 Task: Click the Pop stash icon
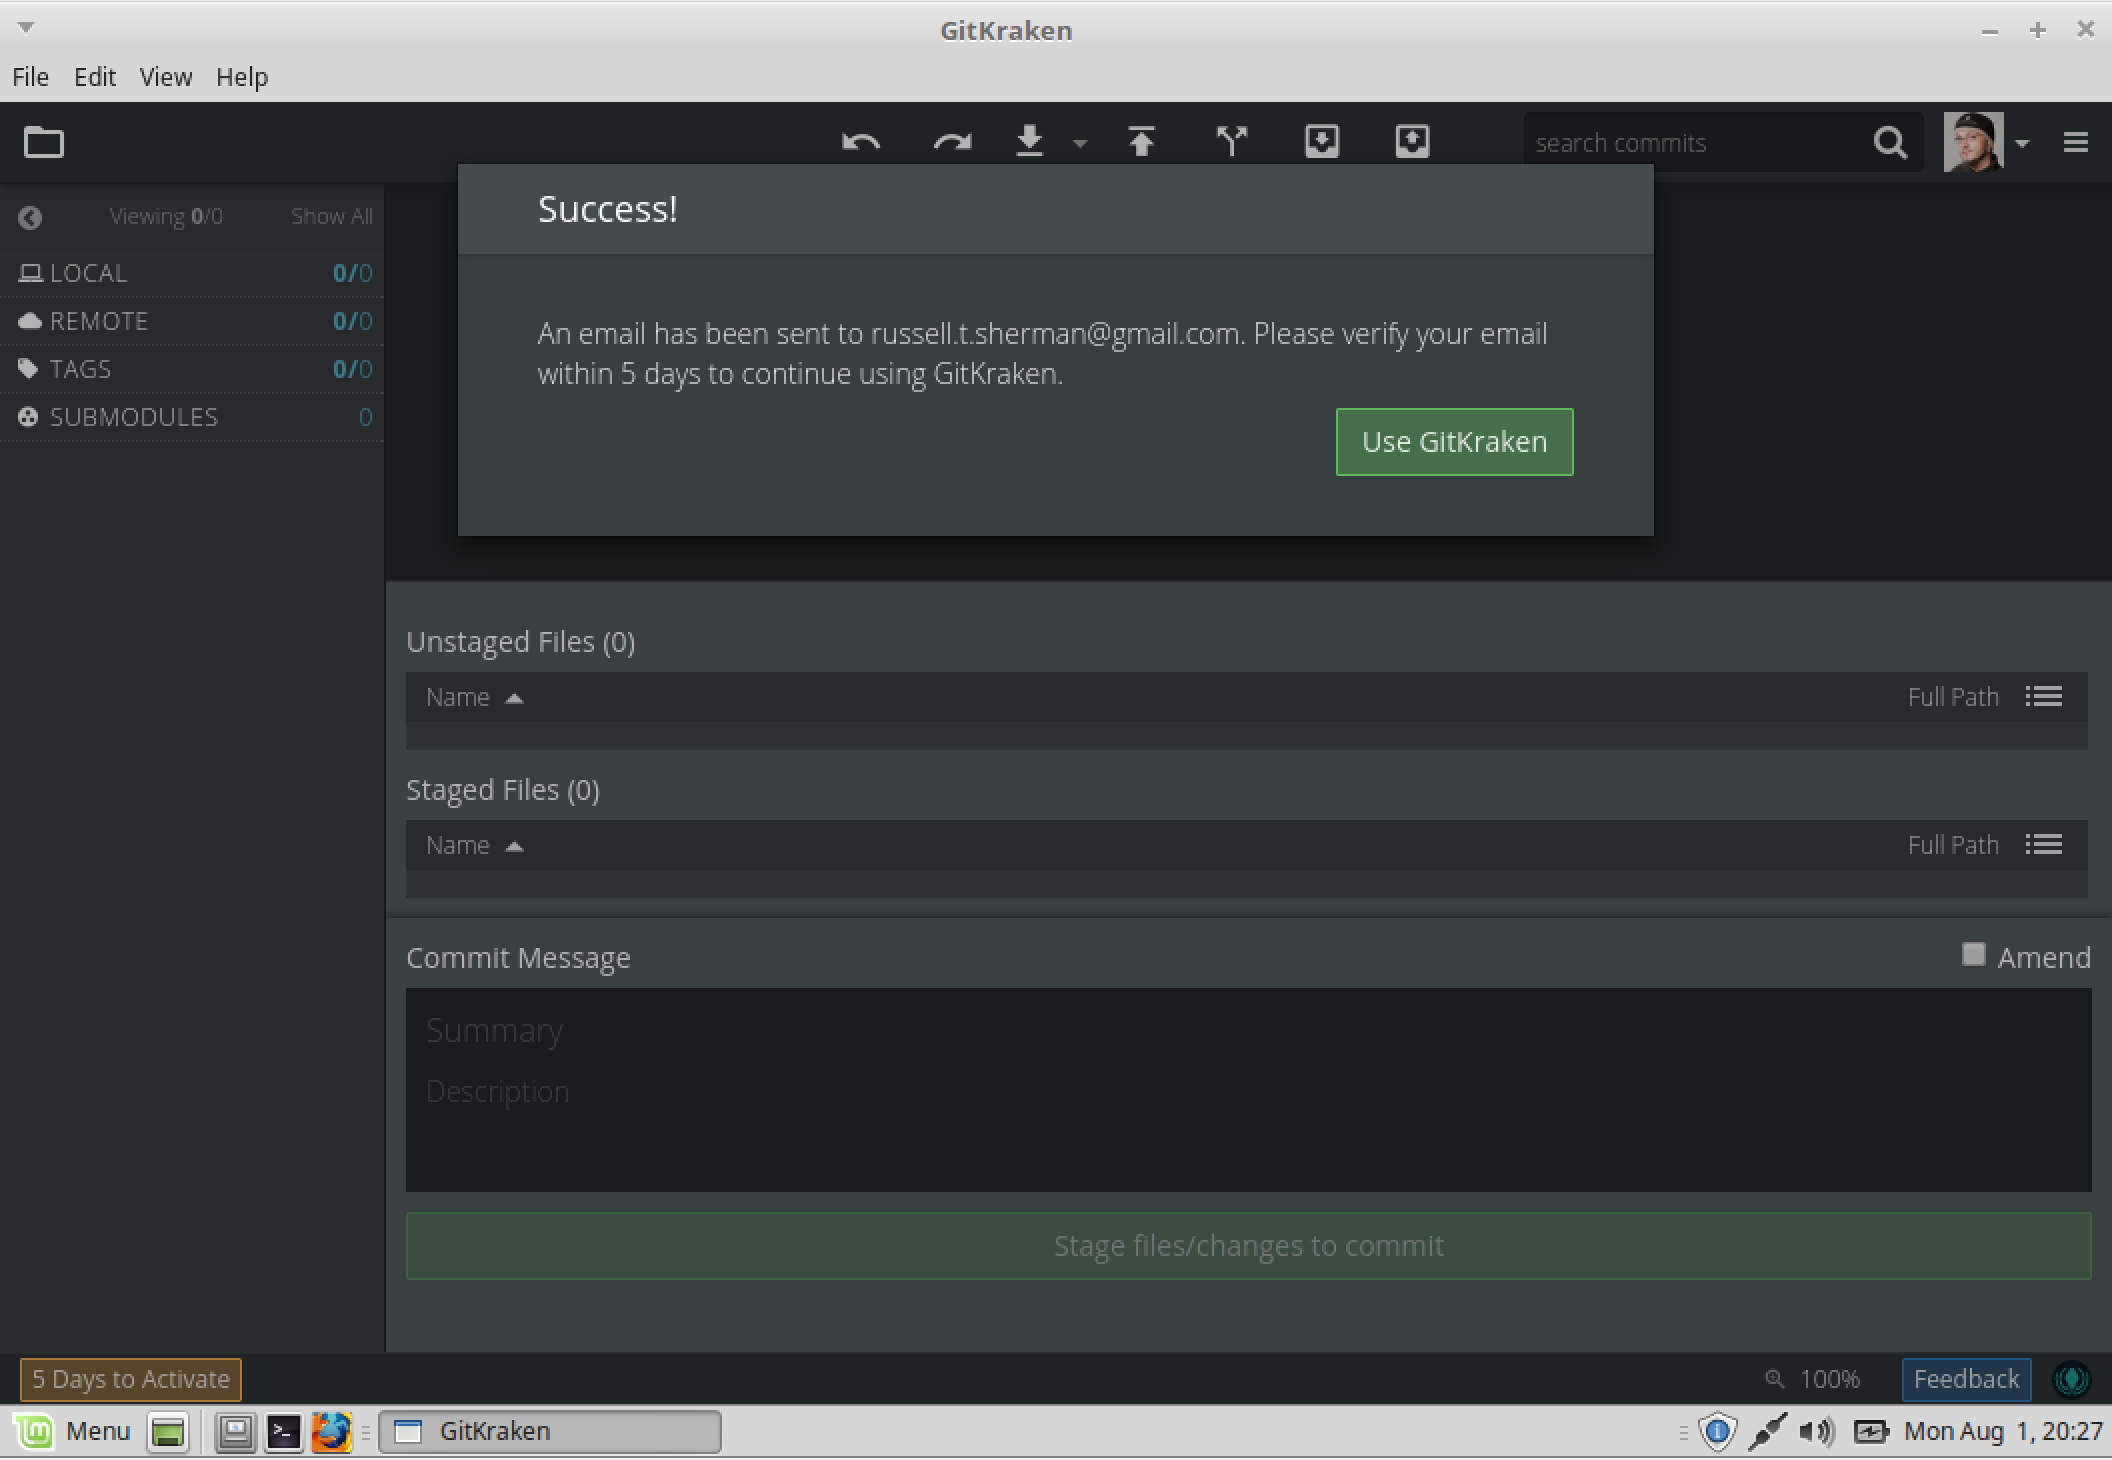click(1412, 141)
